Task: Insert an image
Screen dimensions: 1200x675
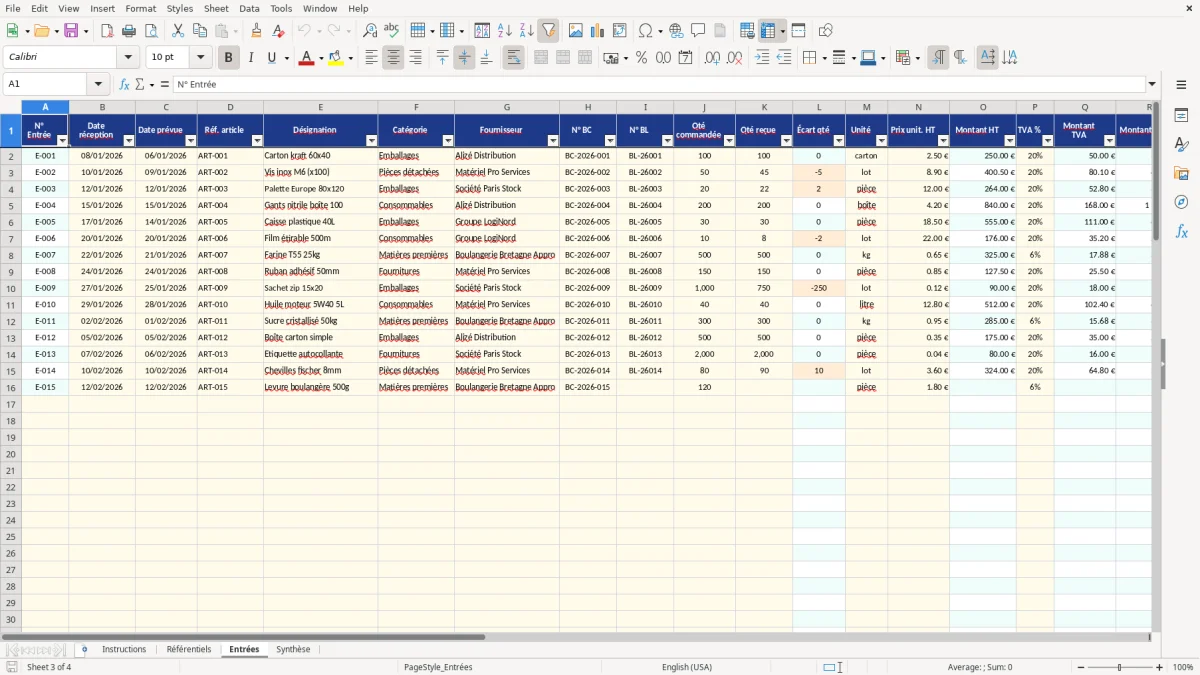Action: coord(576,31)
